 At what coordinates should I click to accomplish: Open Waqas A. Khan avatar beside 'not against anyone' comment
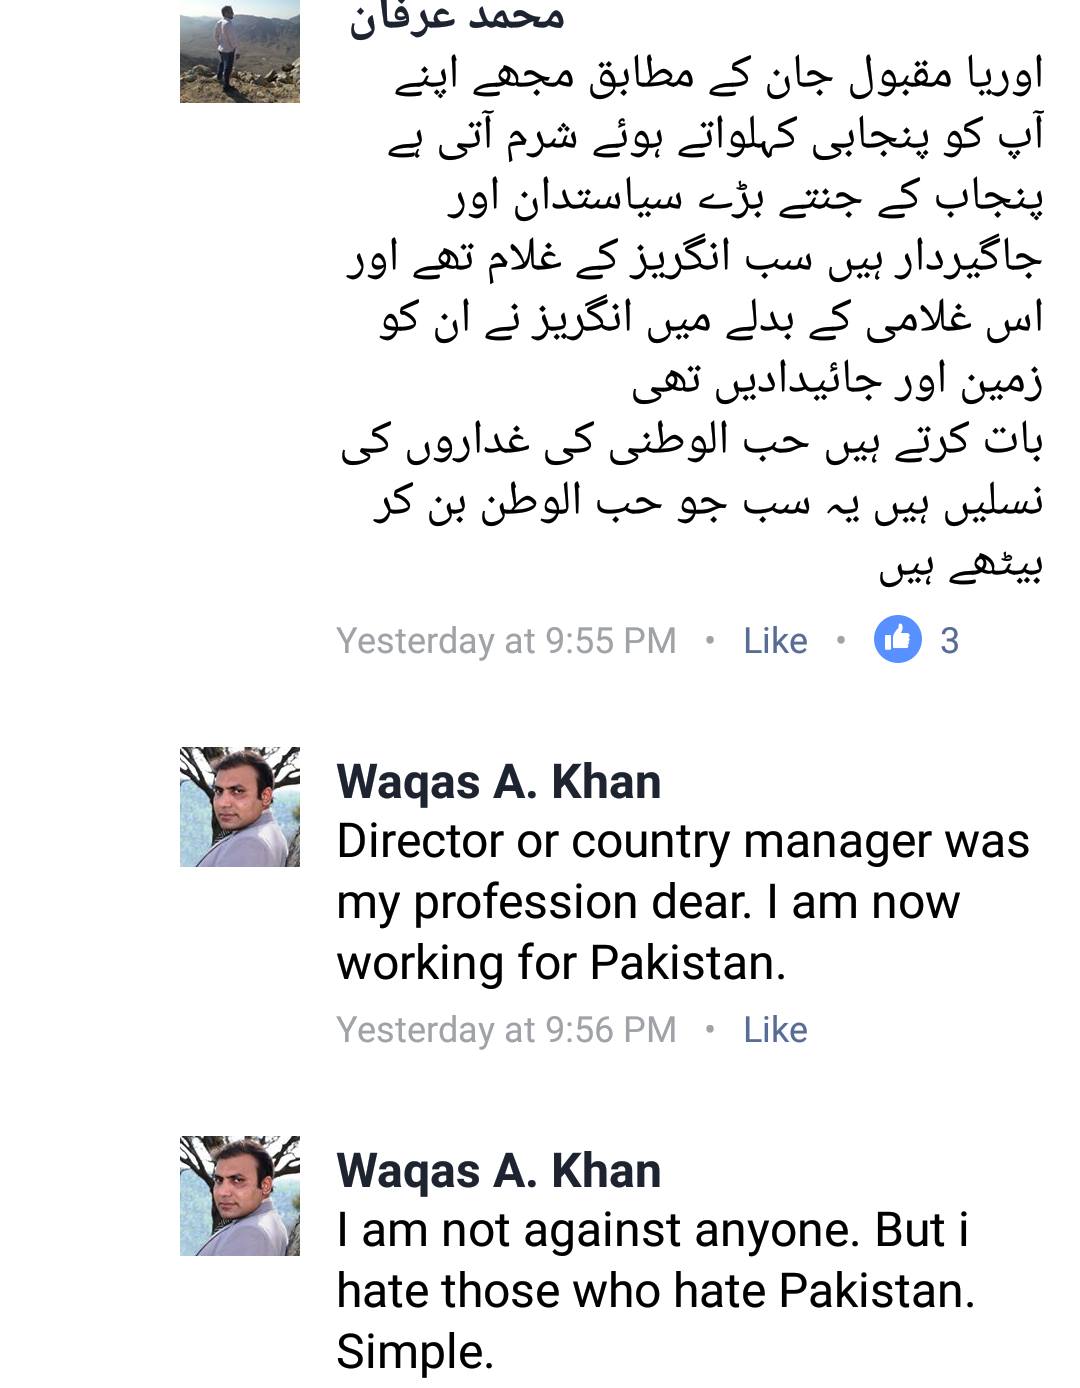pos(240,1196)
